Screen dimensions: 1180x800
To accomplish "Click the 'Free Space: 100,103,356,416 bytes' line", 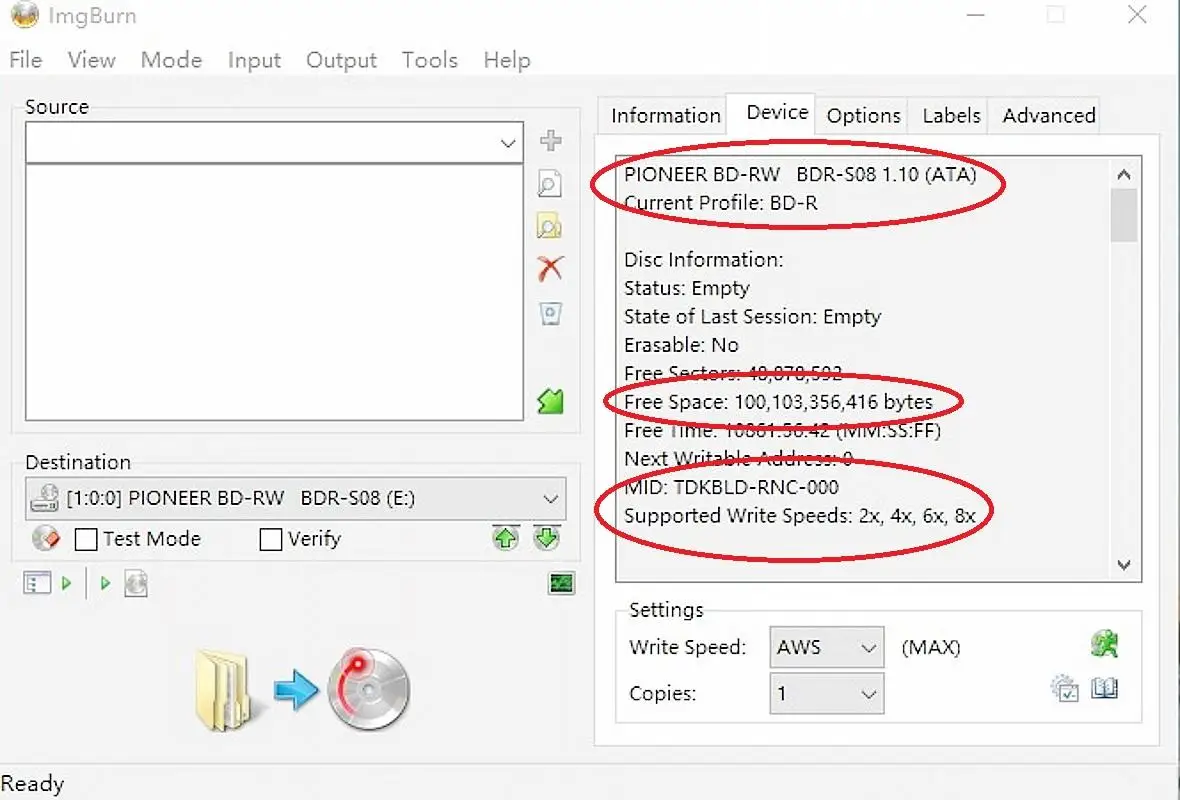I will (778, 402).
